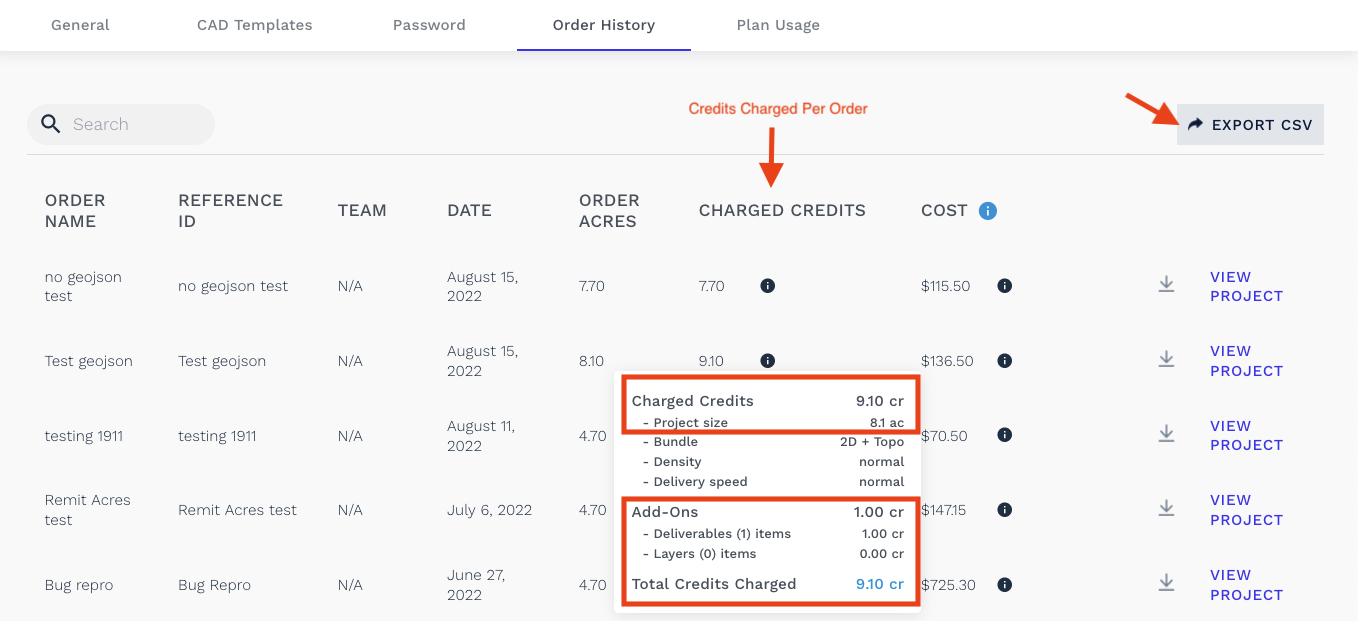Focus the Search orders field

[121, 125]
